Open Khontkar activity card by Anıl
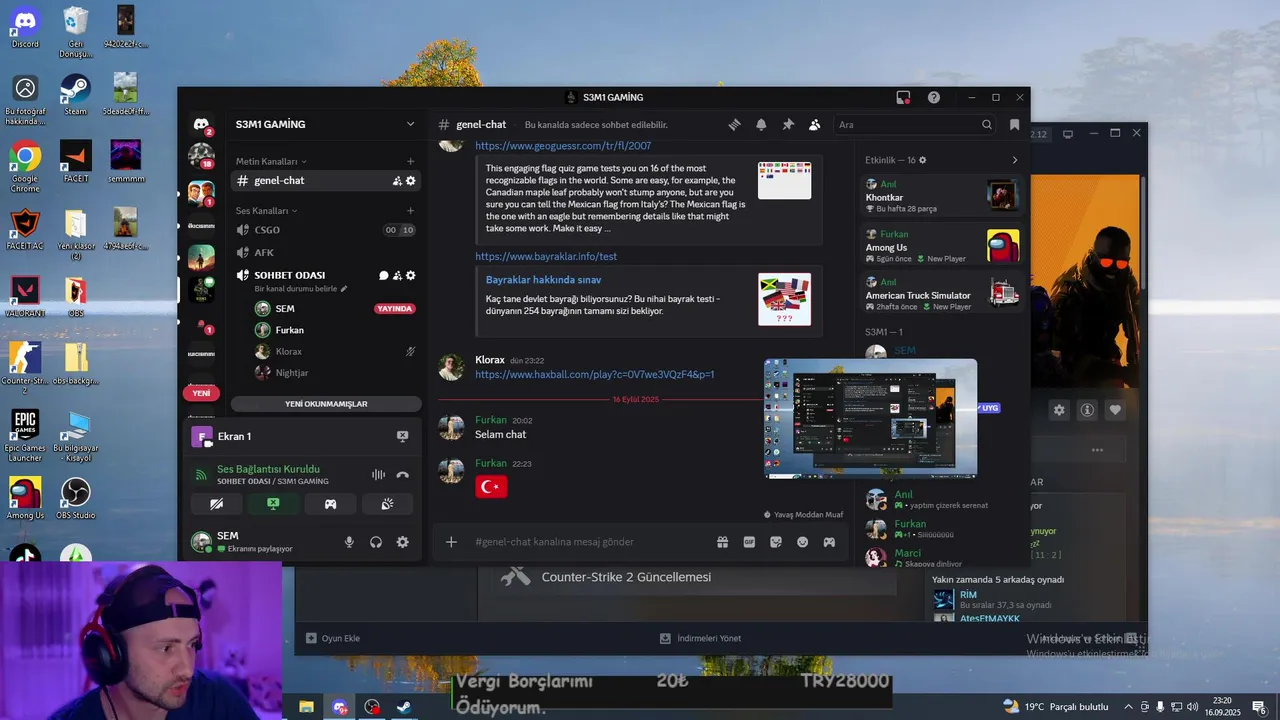Image resolution: width=1280 pixels, height=720 pixels. pyautogui.click(x=942, y=196)
